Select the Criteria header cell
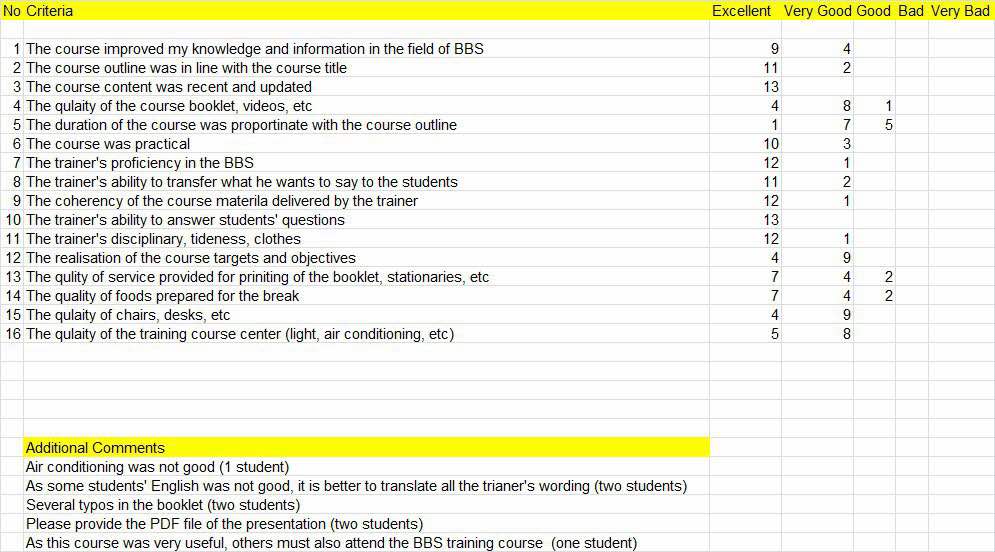 tap(366, 11)
